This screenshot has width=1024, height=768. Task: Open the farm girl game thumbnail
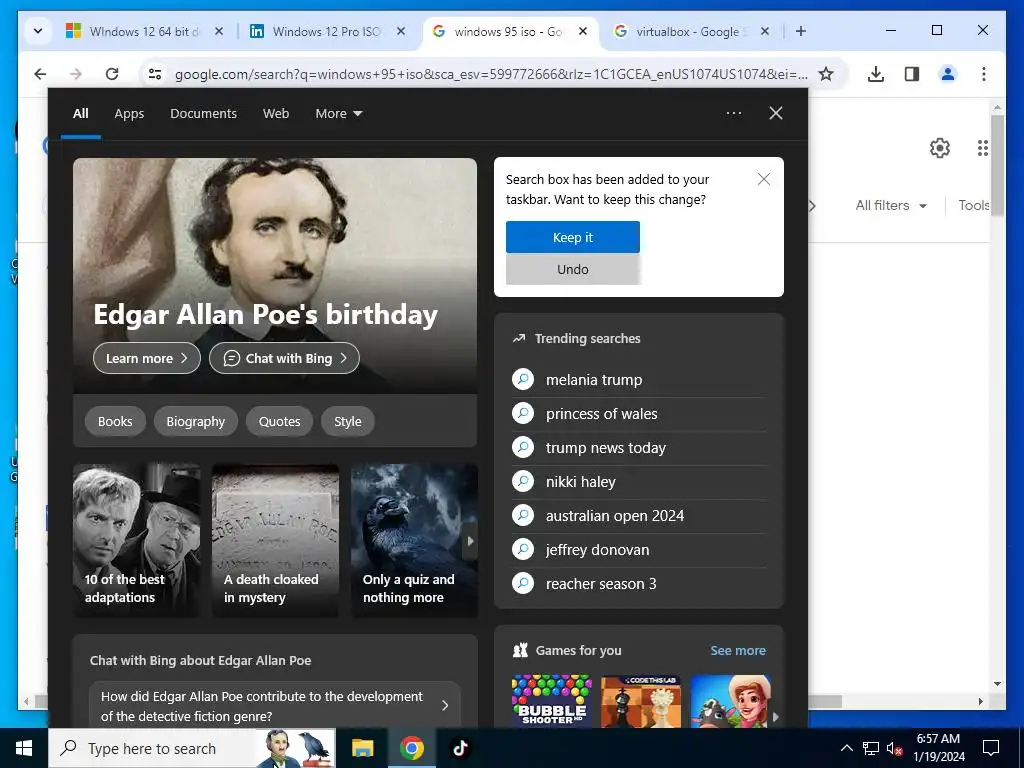click(x=730, y=701)
